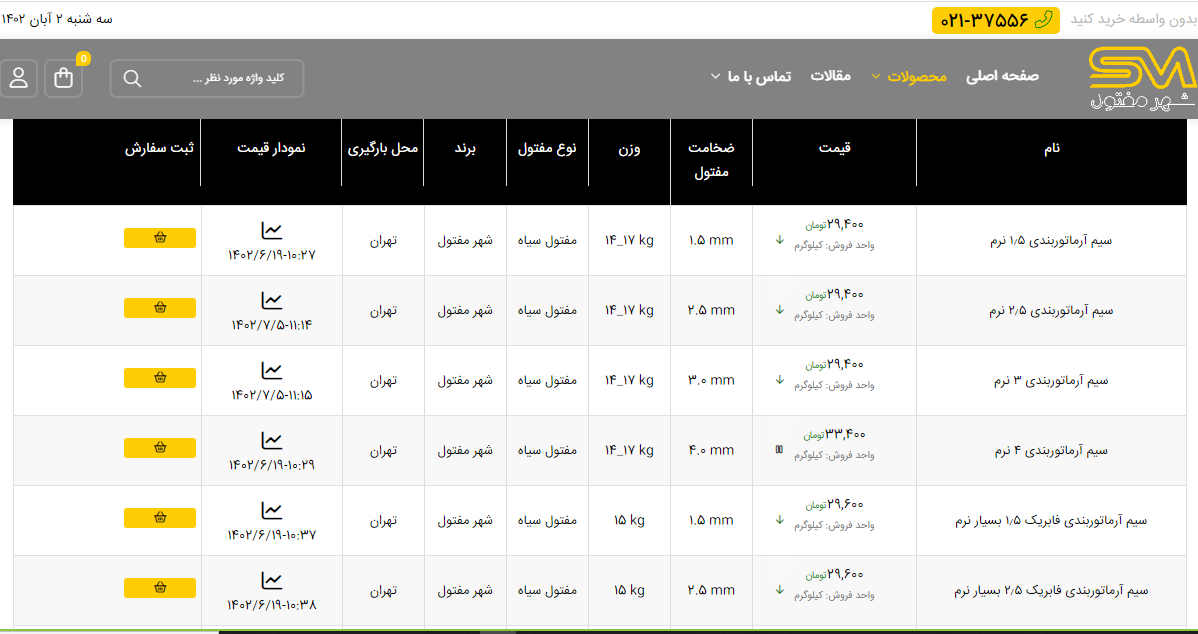Click the قیمت column header
The image size is (1198, 634).
834,148
